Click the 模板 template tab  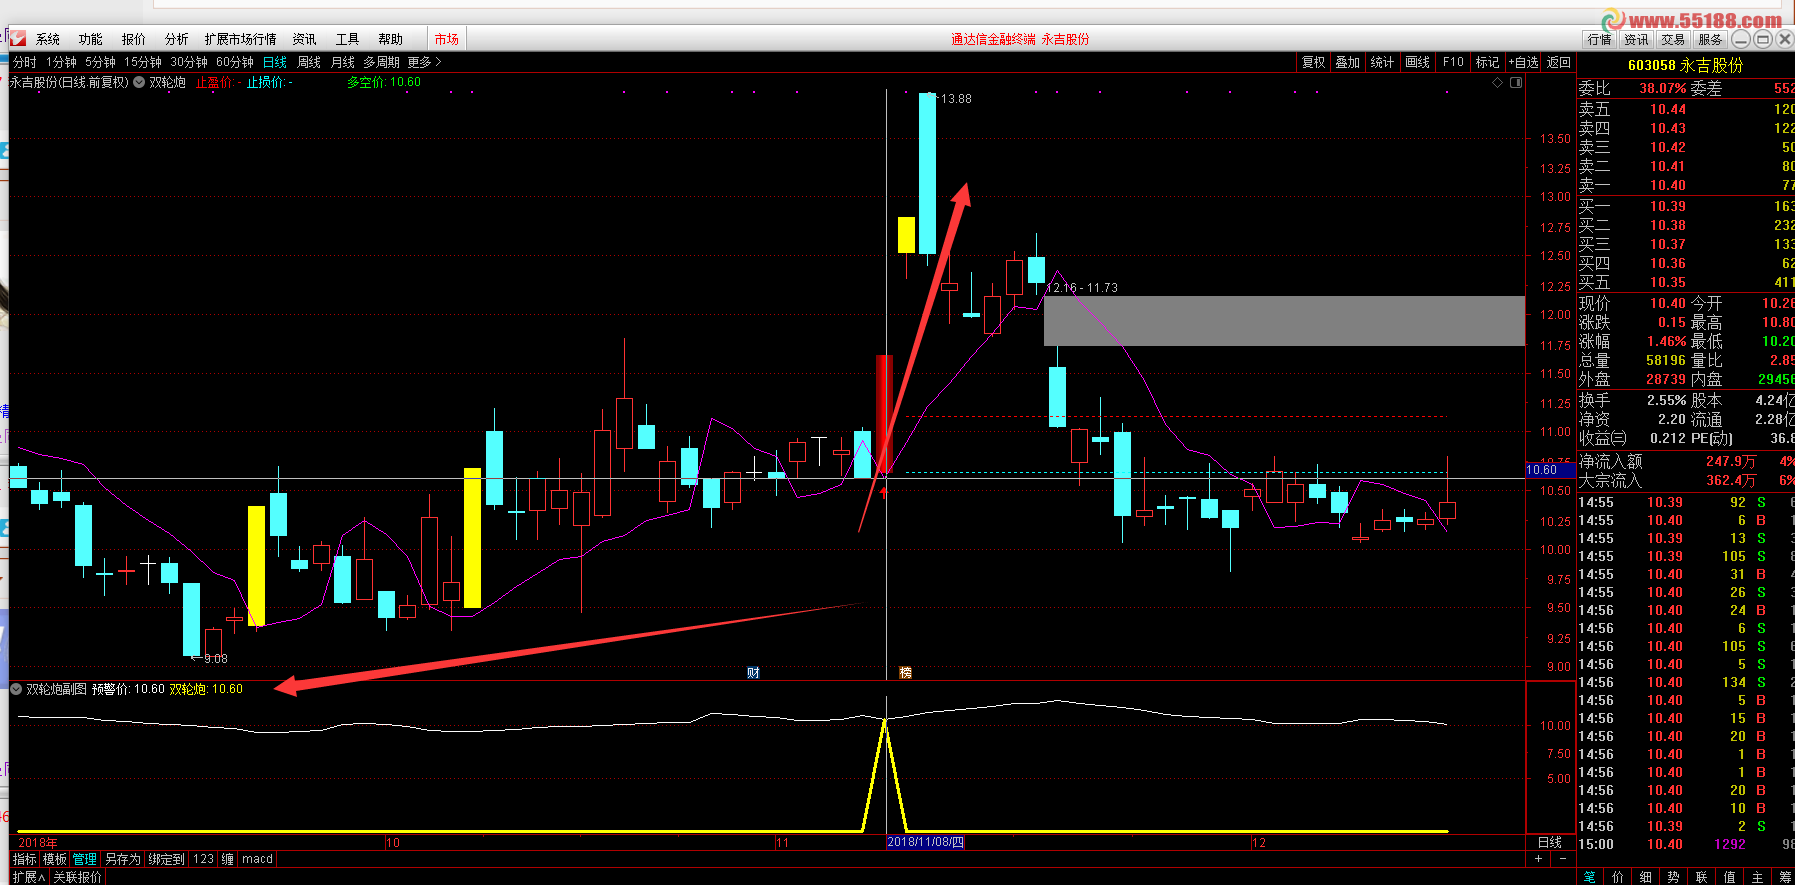pyautogui.click(x=55, y=859)
